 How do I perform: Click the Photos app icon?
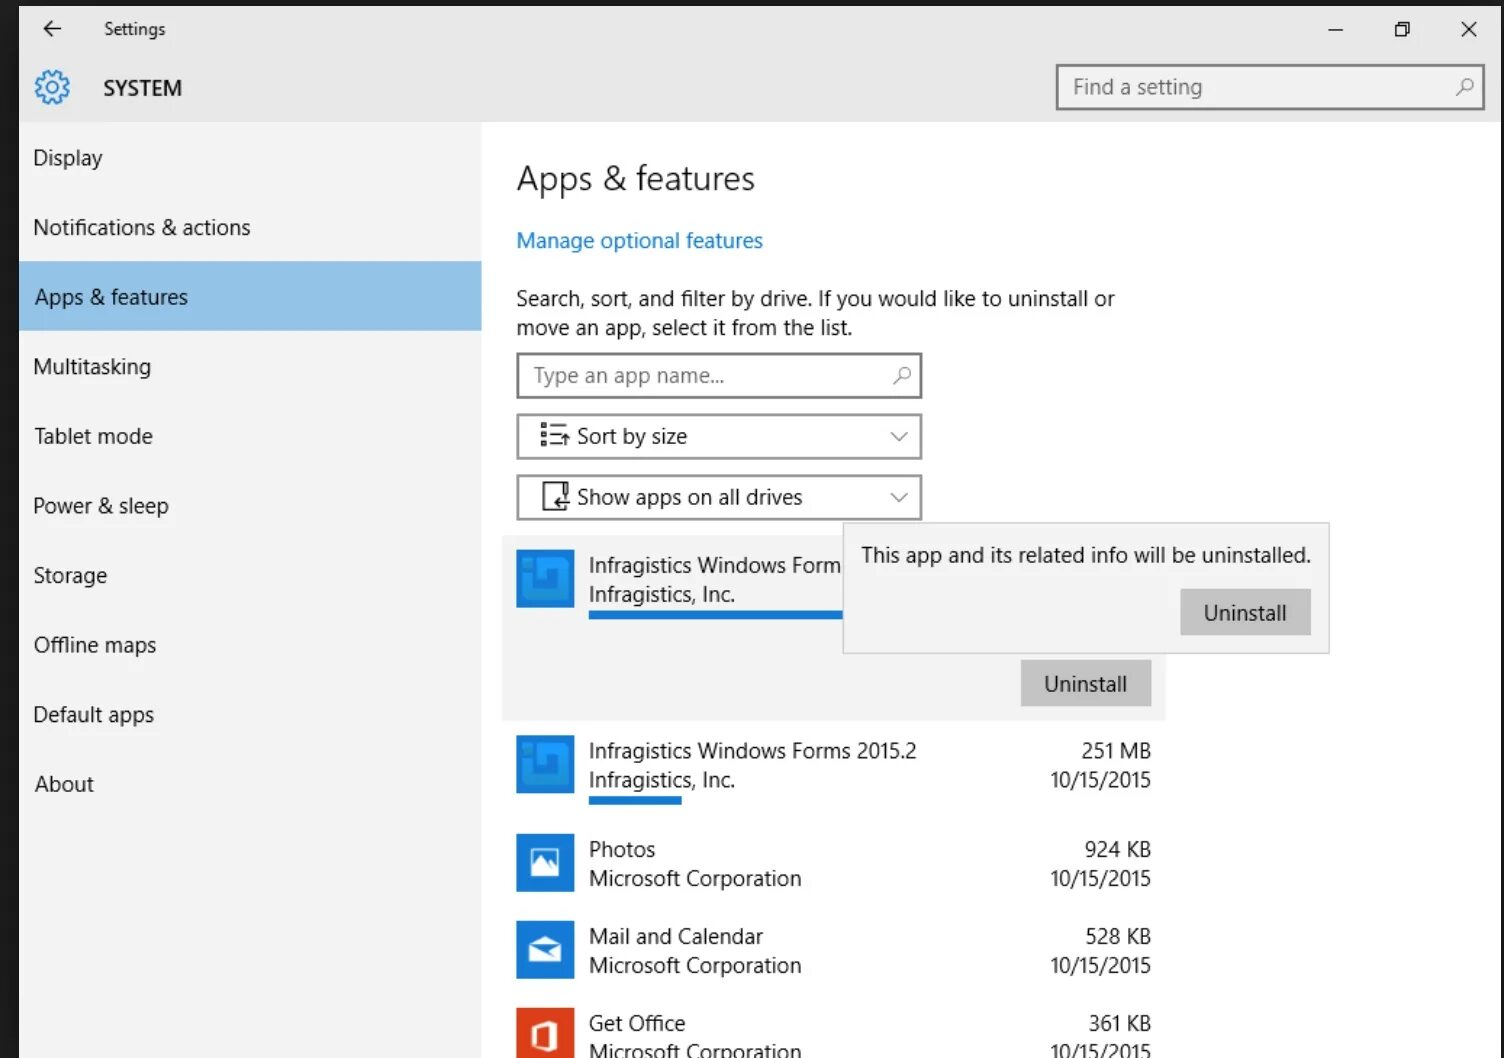coord(545,863)
